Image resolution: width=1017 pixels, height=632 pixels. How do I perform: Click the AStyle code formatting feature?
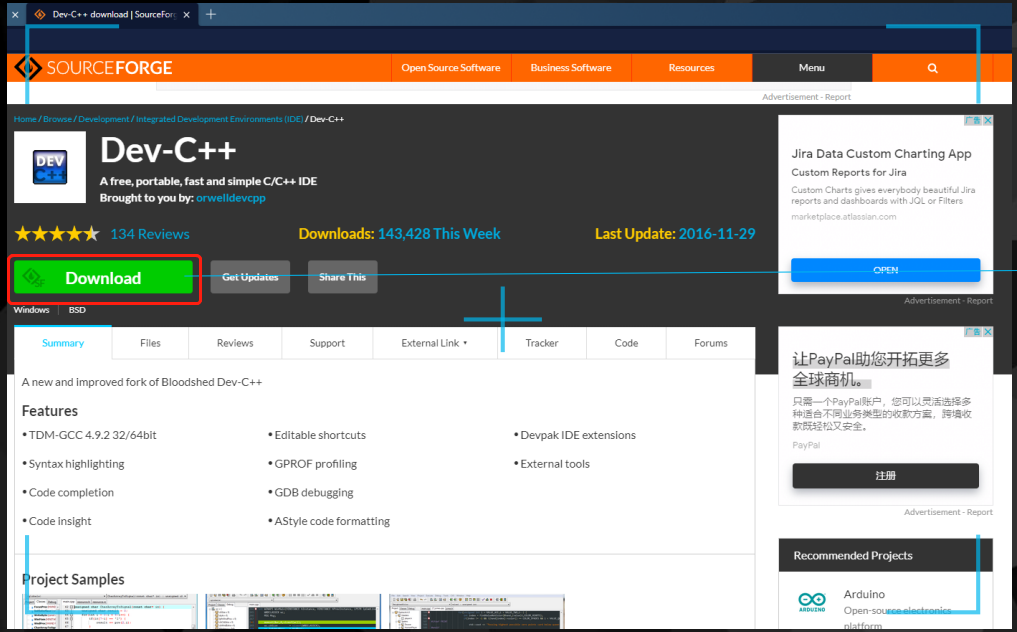pyautogui.click(x=332, y=521)
